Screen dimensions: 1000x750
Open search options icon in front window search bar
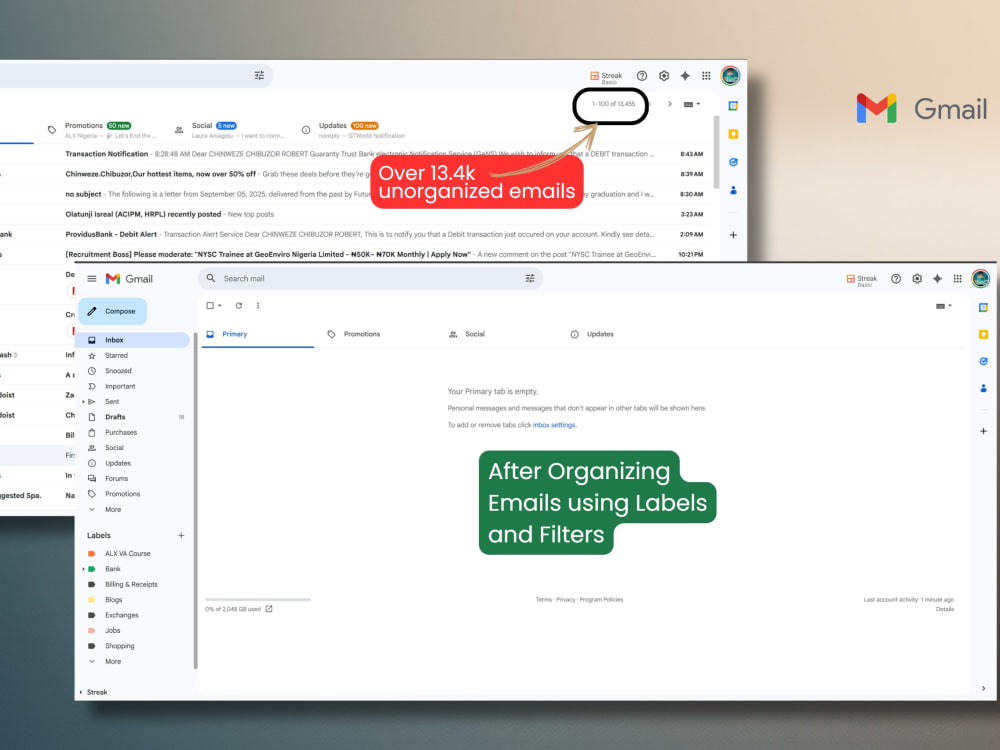tap(529, 279)
